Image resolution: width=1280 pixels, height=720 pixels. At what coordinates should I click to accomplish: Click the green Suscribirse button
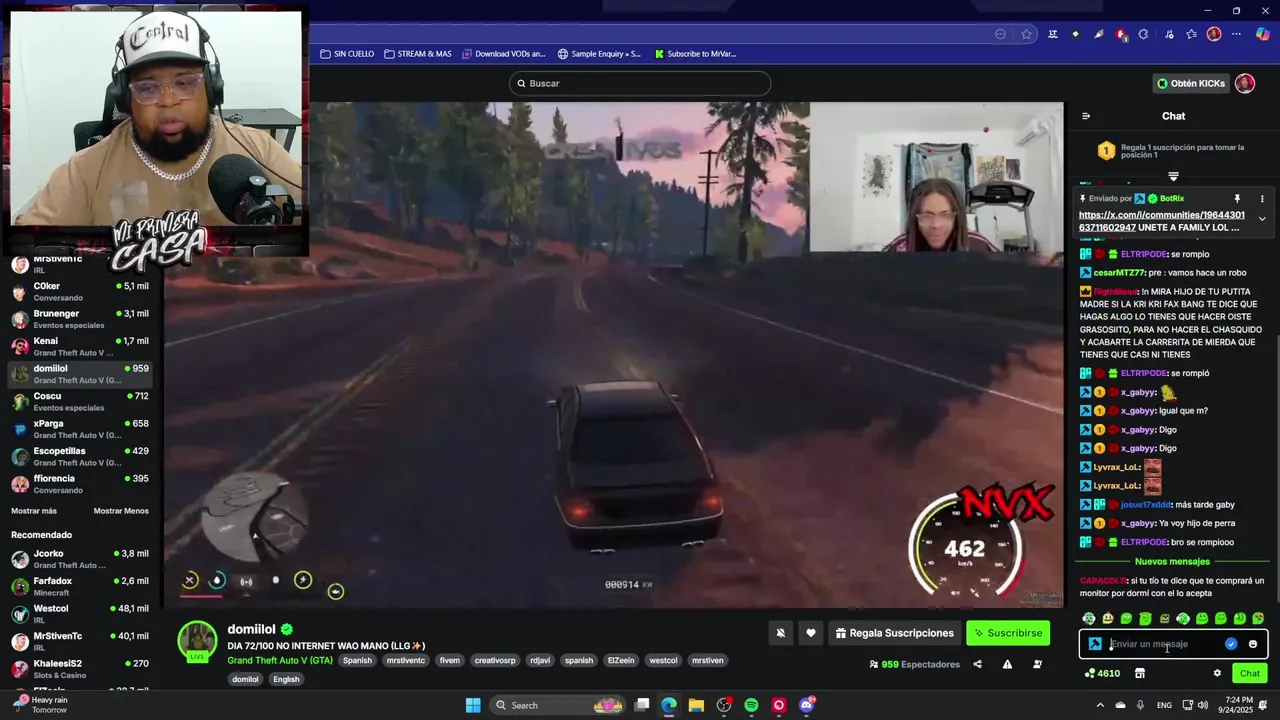[1008, 633]
